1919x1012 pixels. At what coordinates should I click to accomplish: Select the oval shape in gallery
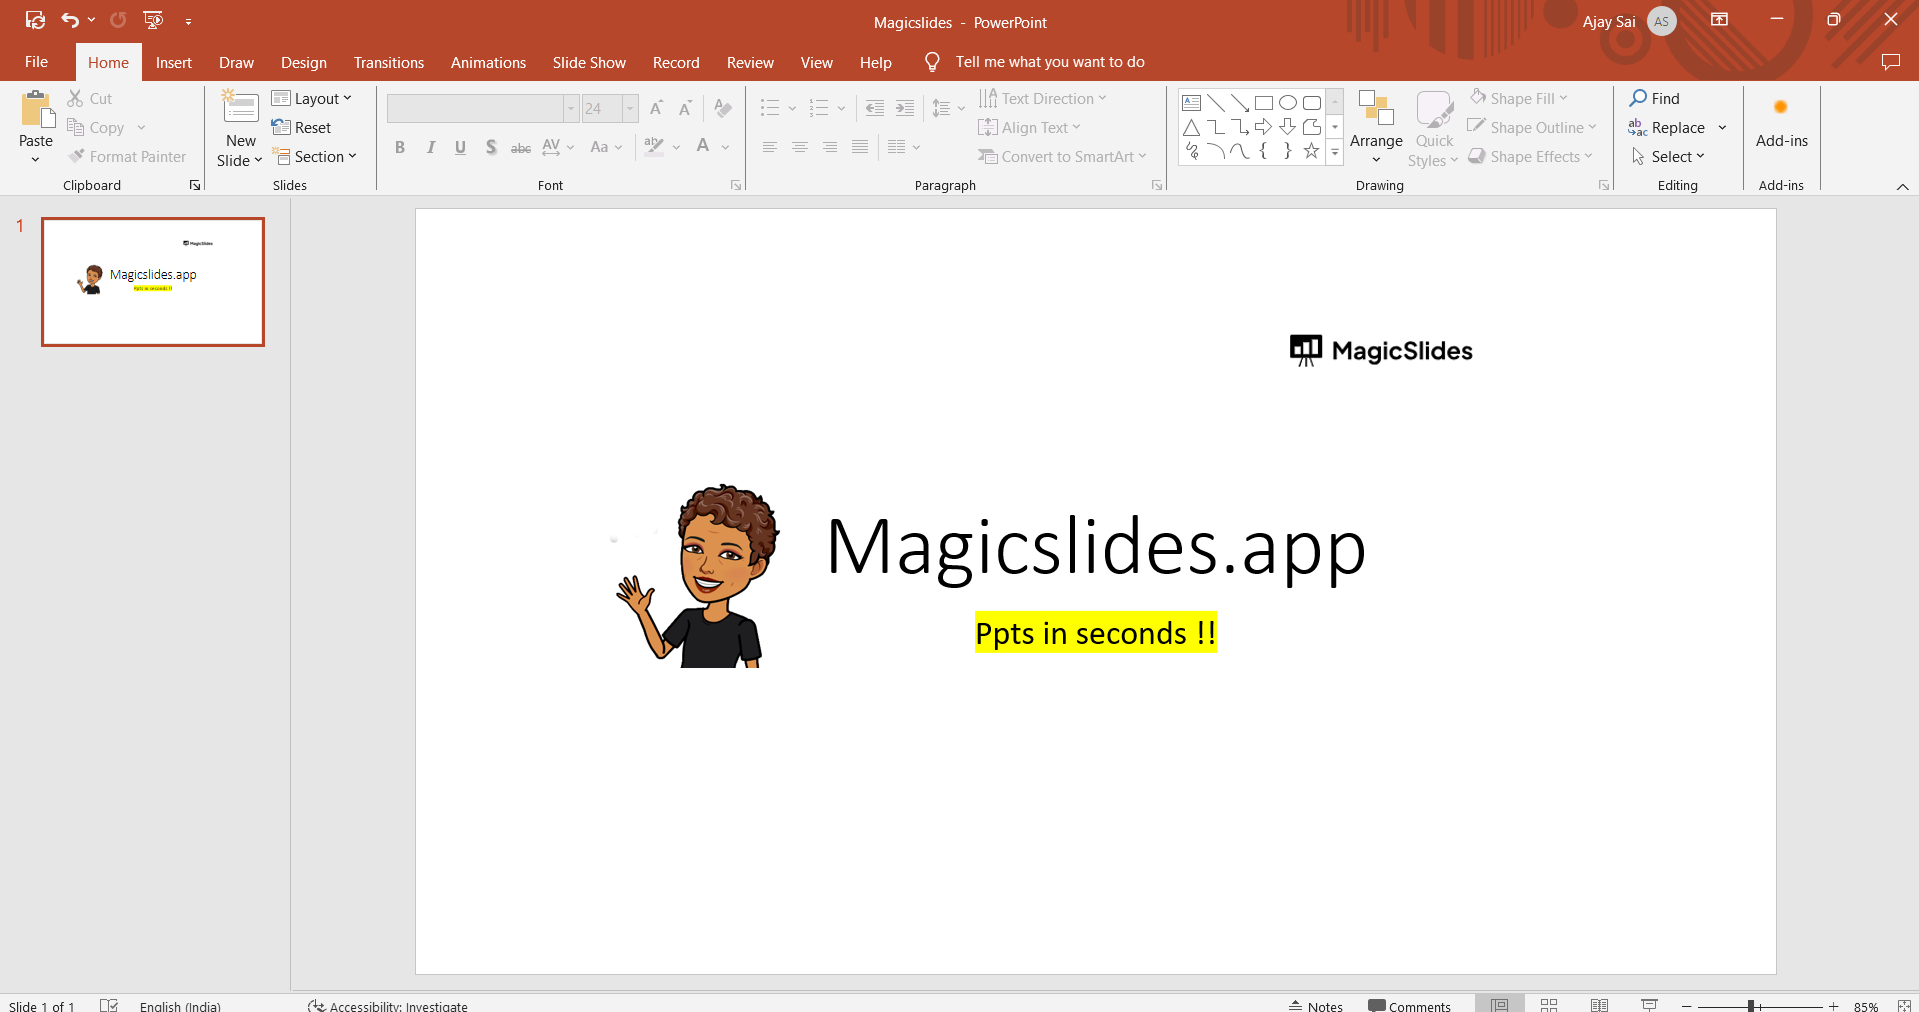(1288, 103)
